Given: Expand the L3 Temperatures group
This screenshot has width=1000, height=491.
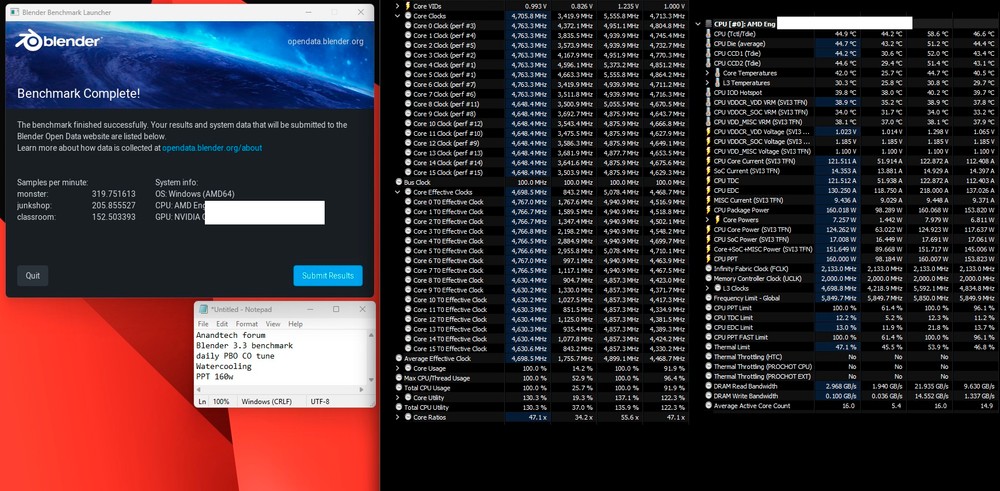Looking at the screenshot, I should [707, 83].
